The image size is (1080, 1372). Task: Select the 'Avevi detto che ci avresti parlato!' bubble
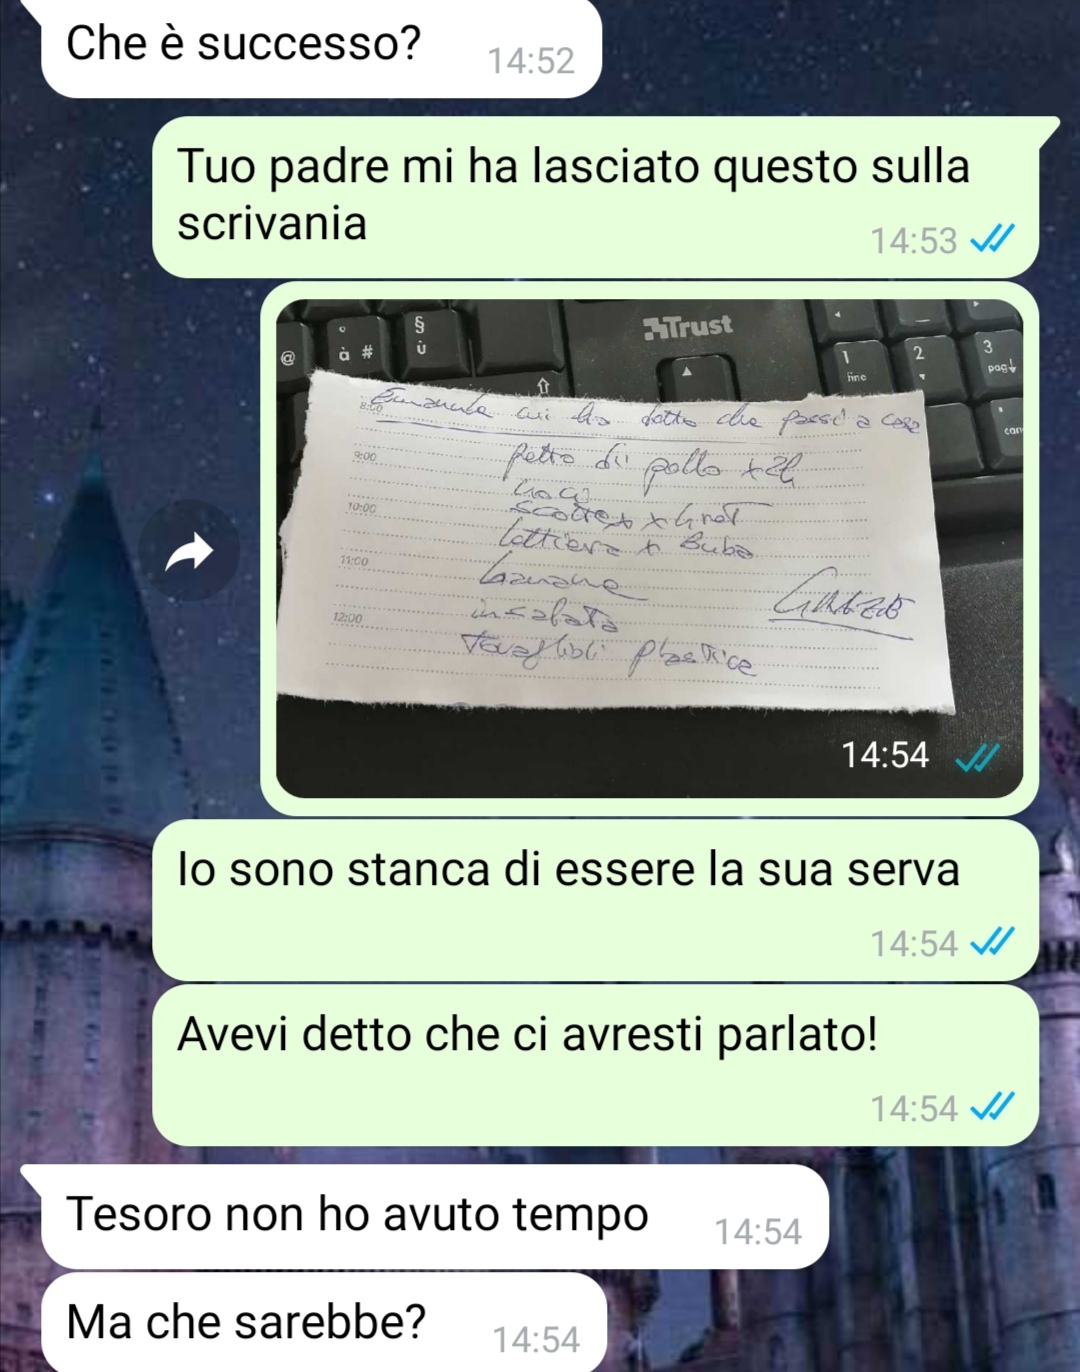coord(596,1066)
